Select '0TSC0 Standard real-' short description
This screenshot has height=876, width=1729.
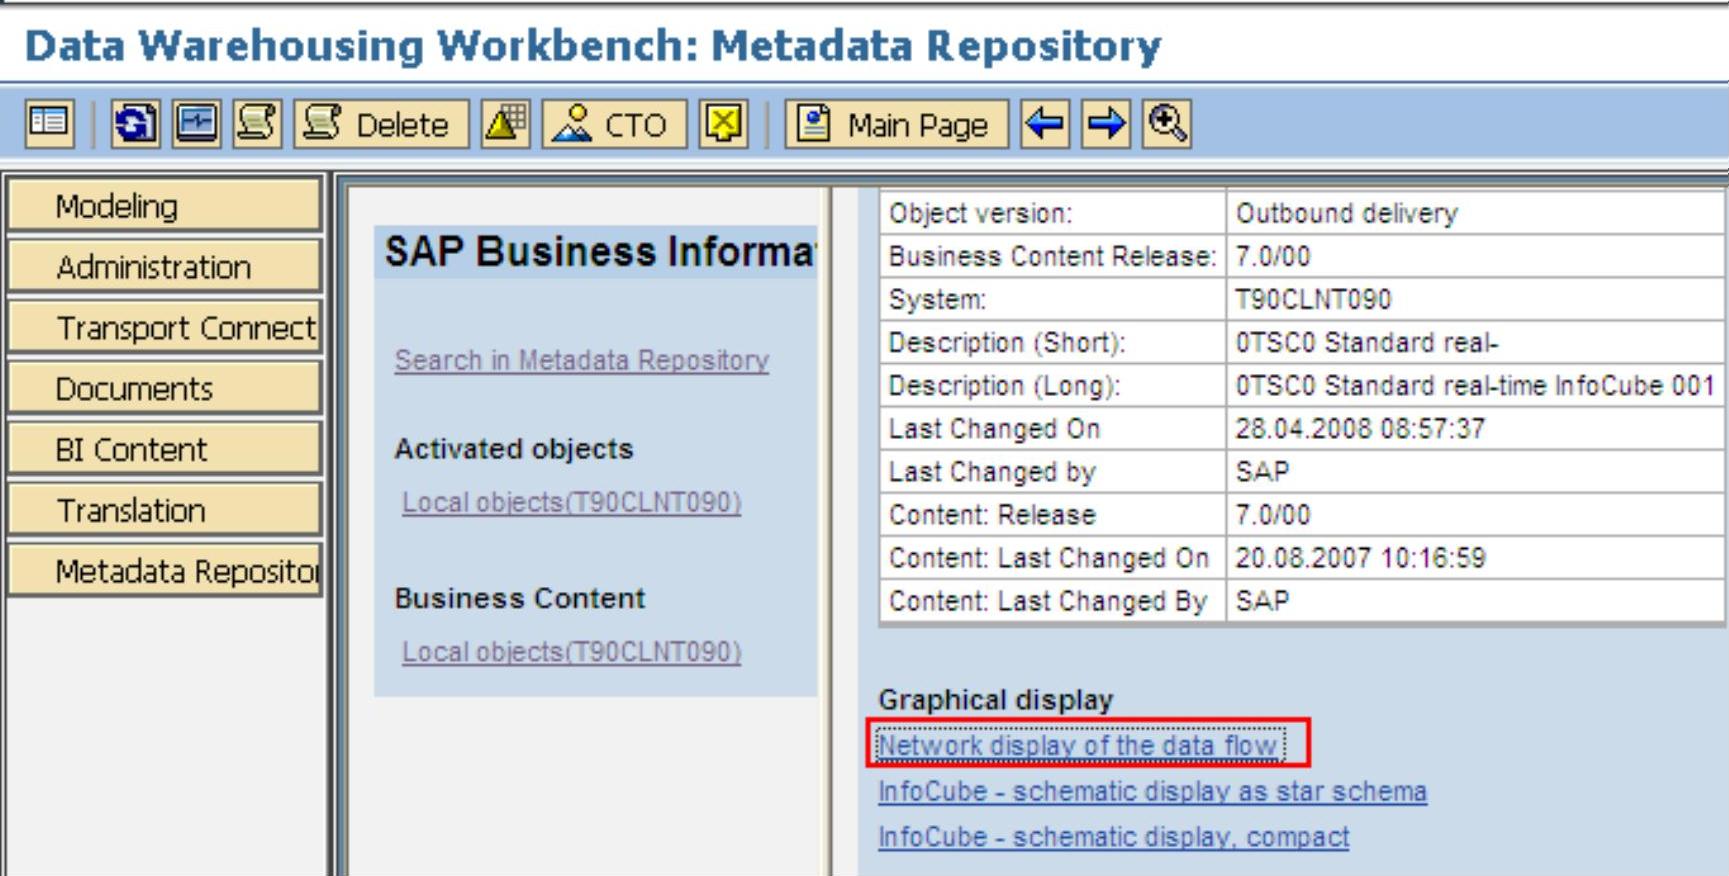(x=1475, y=342)
